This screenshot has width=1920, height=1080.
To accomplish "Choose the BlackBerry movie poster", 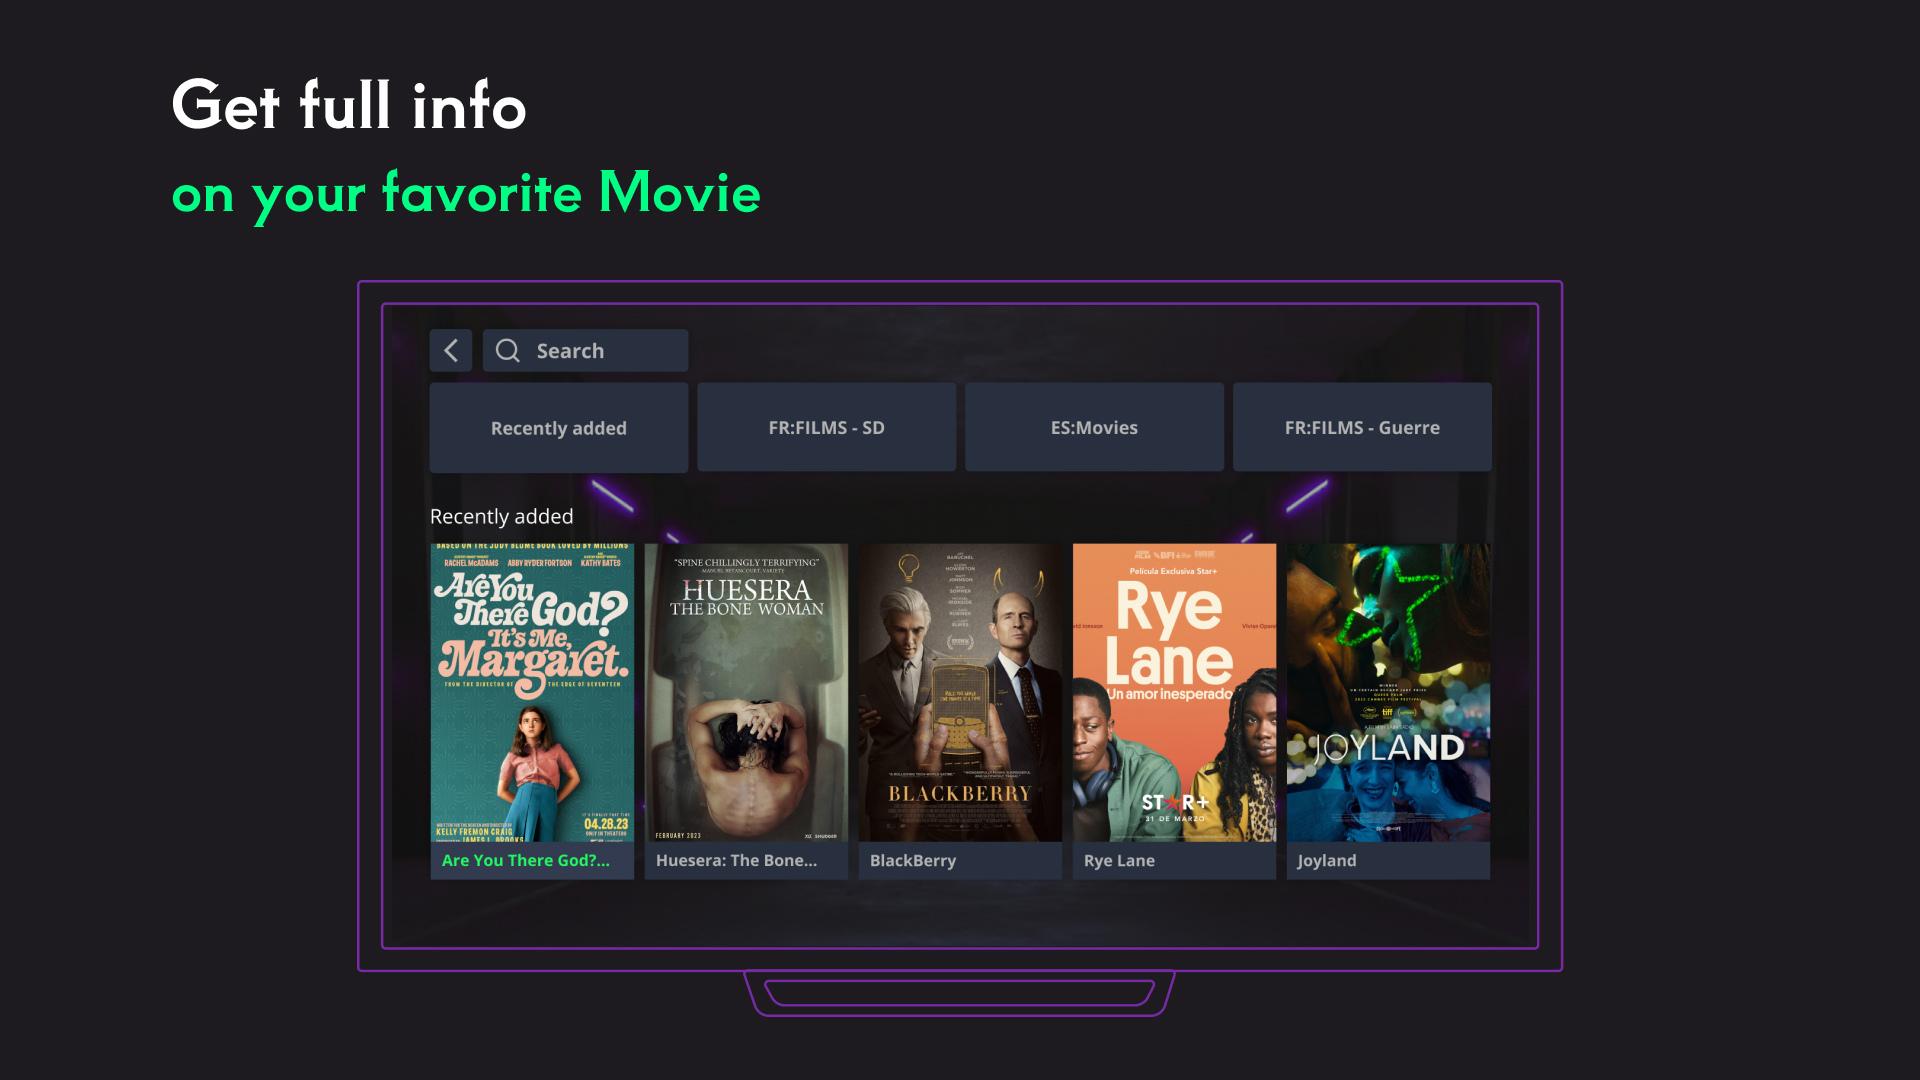I will coord(960,692).
